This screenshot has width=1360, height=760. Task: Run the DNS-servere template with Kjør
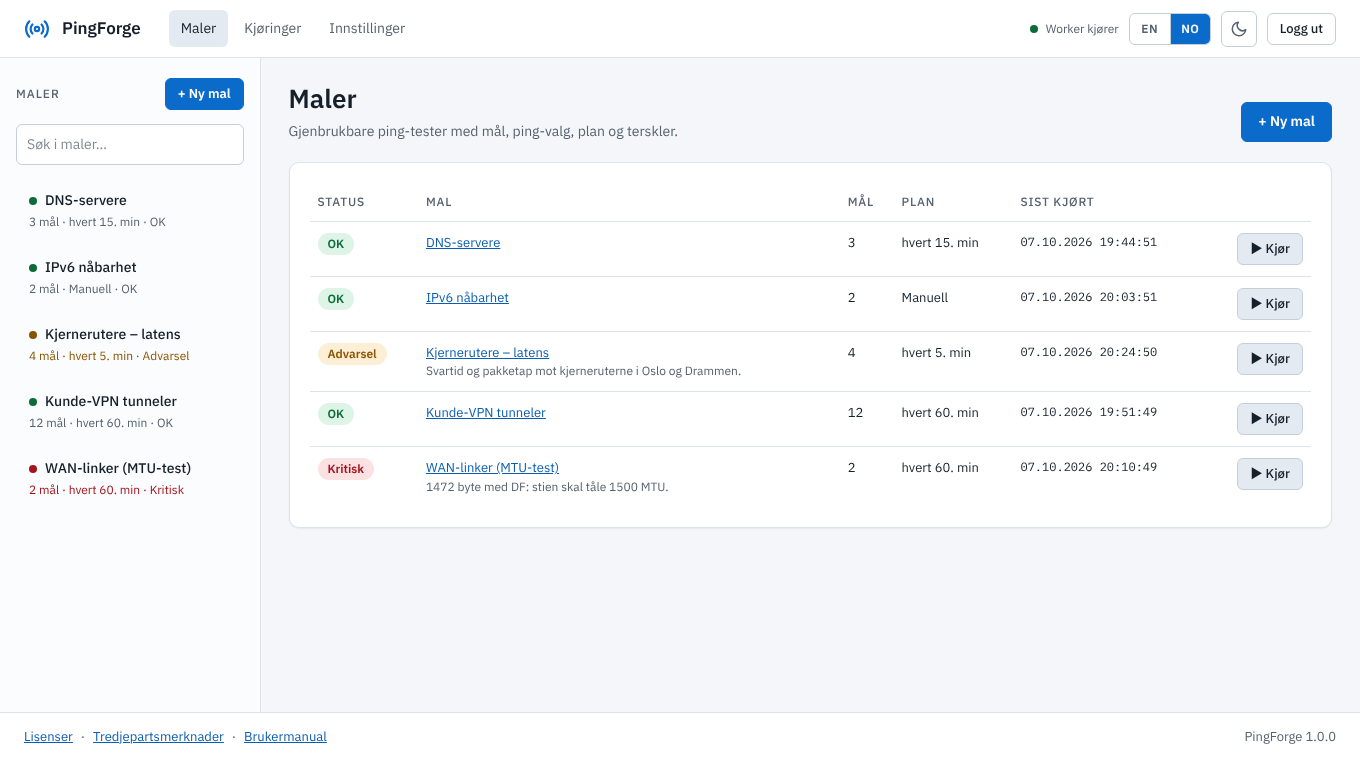tap(1270, 249)
